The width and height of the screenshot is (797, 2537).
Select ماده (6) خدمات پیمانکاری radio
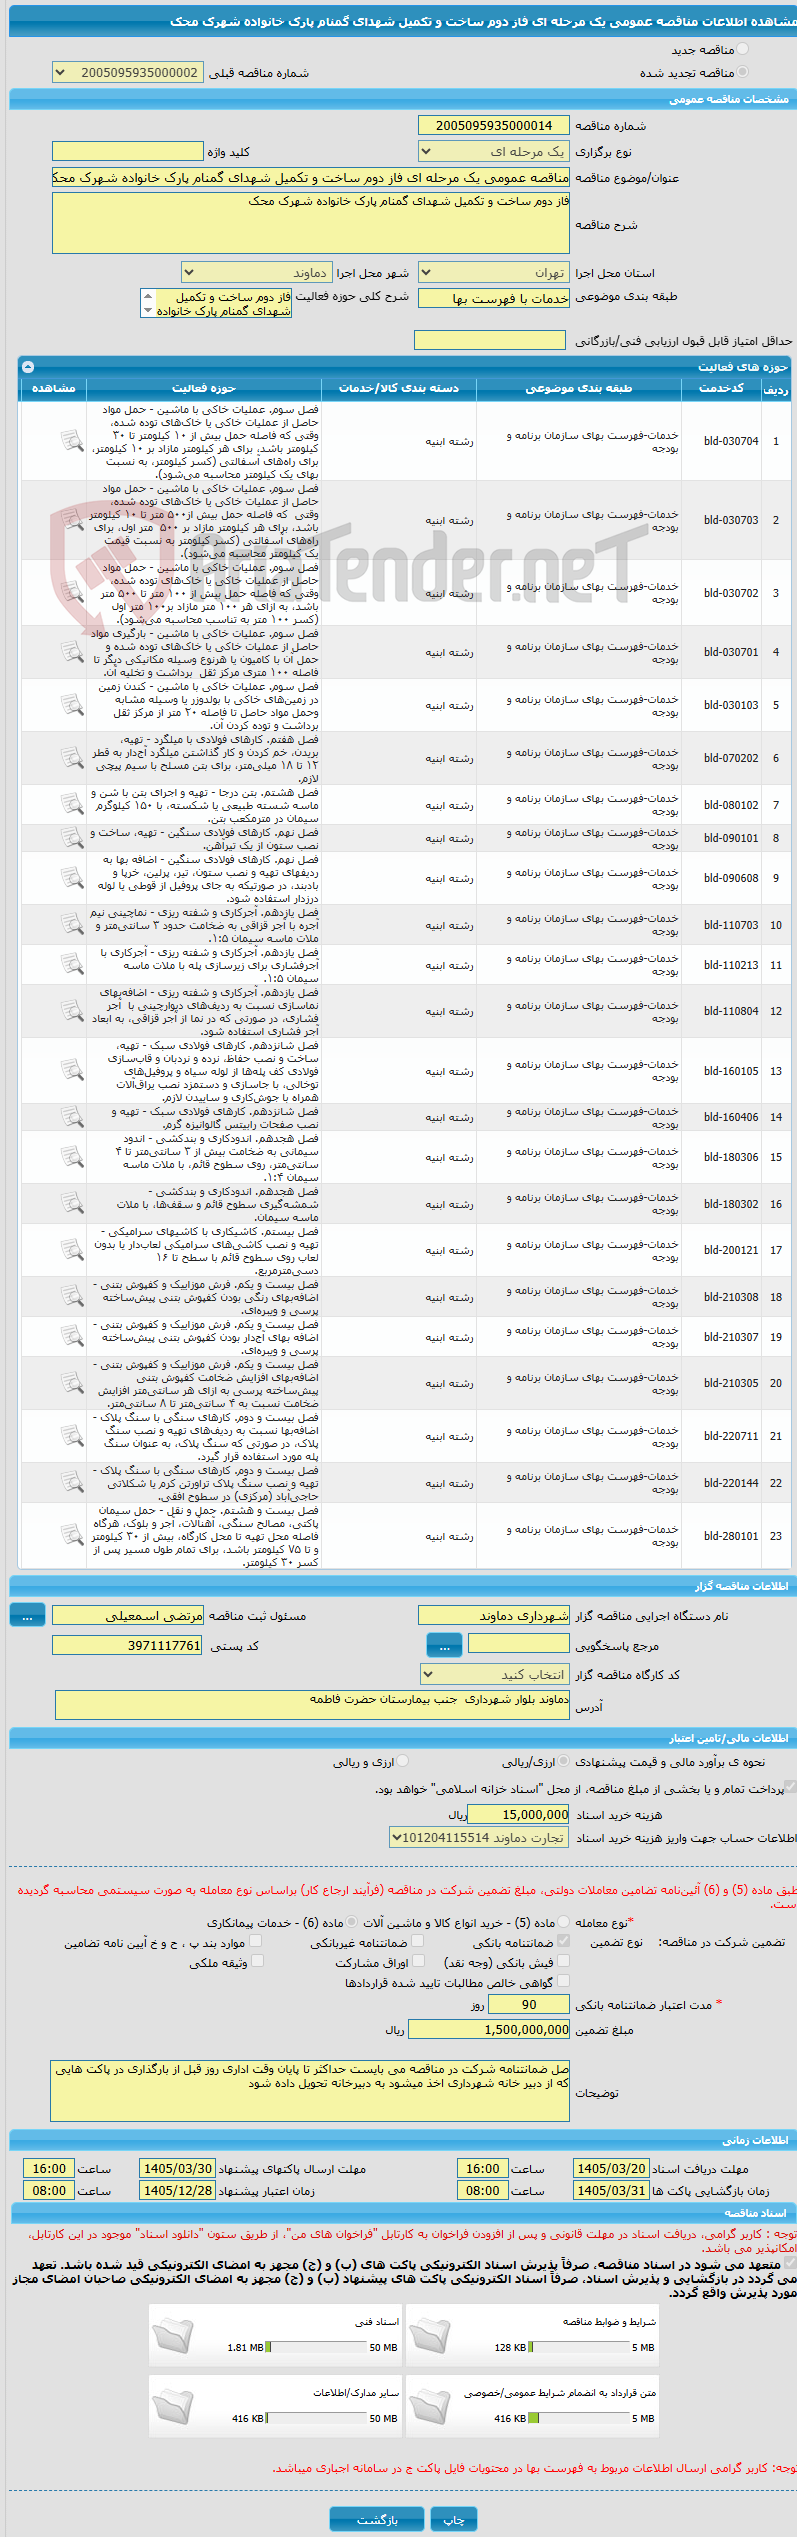(x=353, y=1922)
